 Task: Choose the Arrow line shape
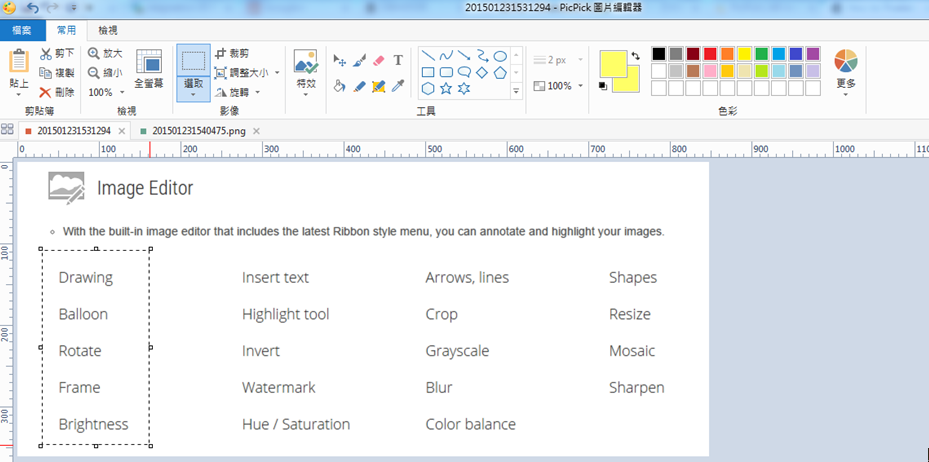pos(464,56)
